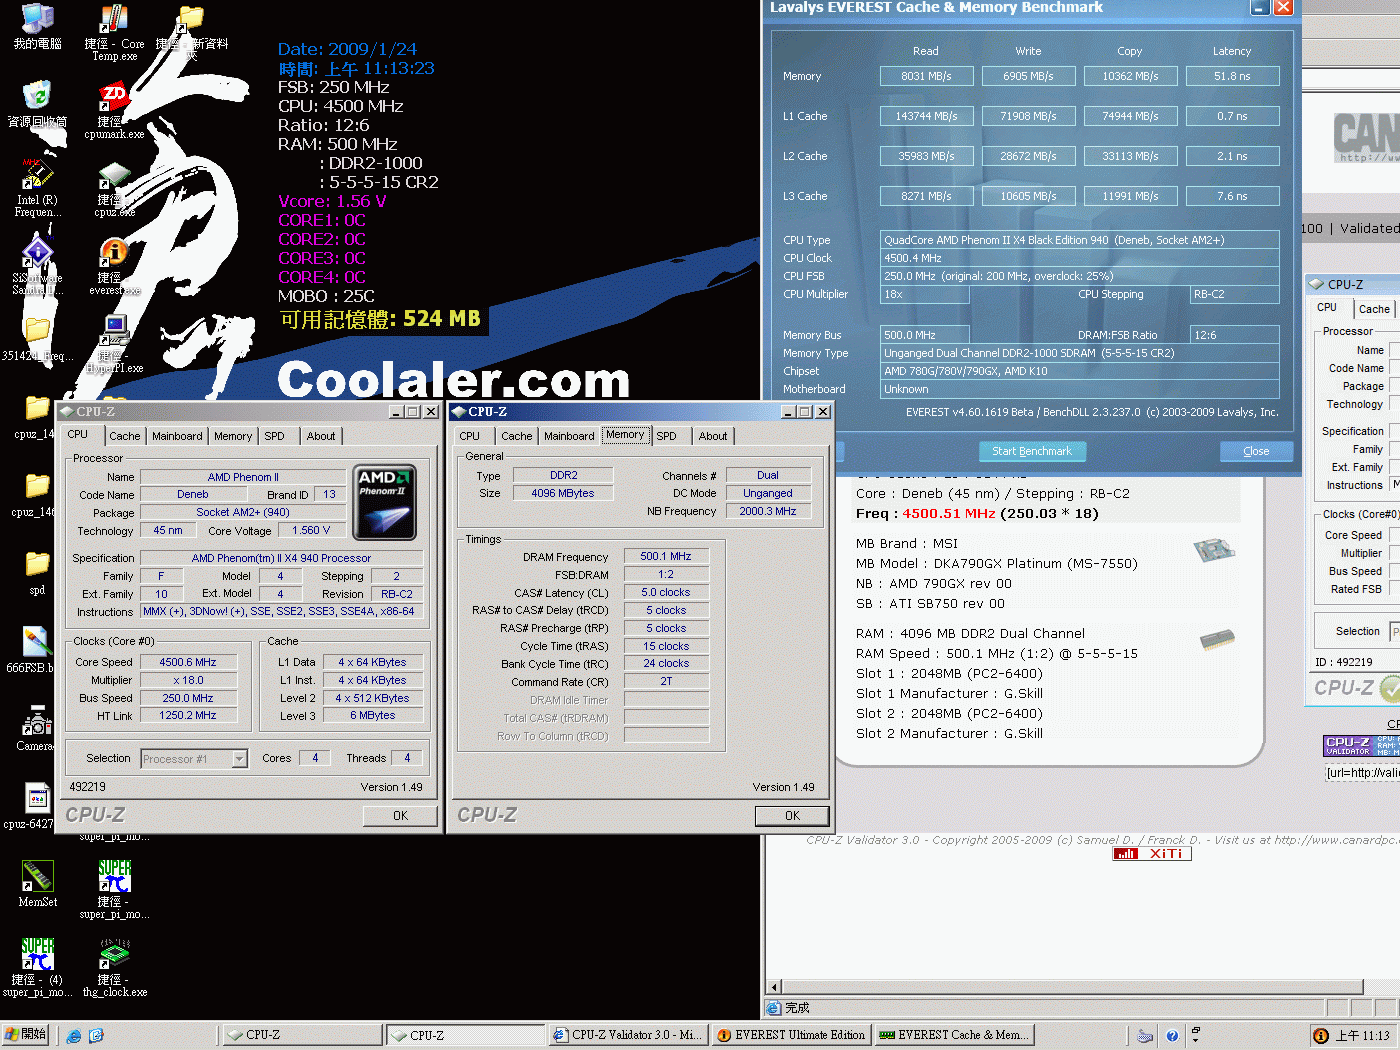Click the CPU-Z Validator banner thumbnail
Screen dimensions: 1400x1050
point(1361,746)
